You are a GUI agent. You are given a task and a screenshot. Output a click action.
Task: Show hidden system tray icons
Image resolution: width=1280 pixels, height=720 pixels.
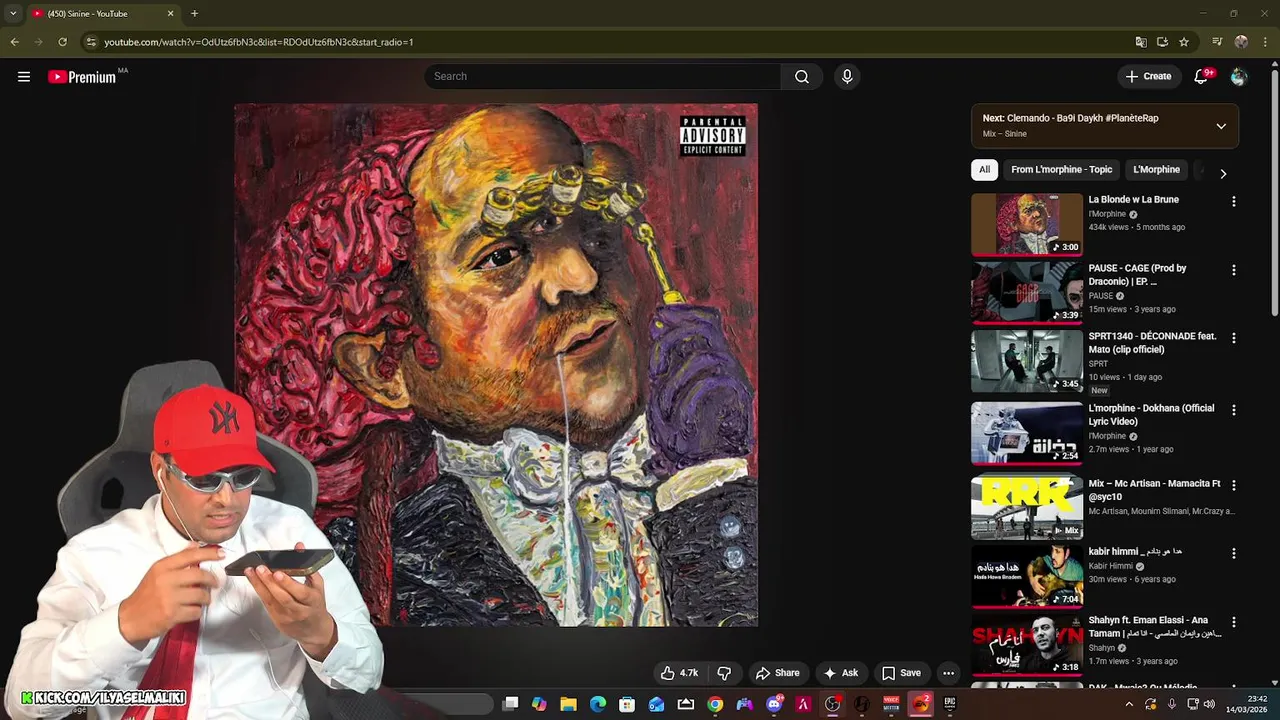pos(1129,704)
